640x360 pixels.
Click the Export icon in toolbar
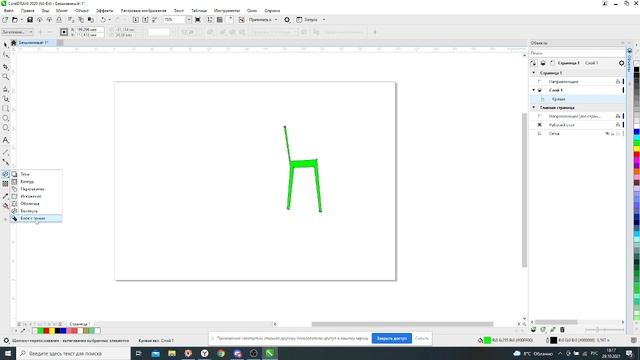point(145,20)
